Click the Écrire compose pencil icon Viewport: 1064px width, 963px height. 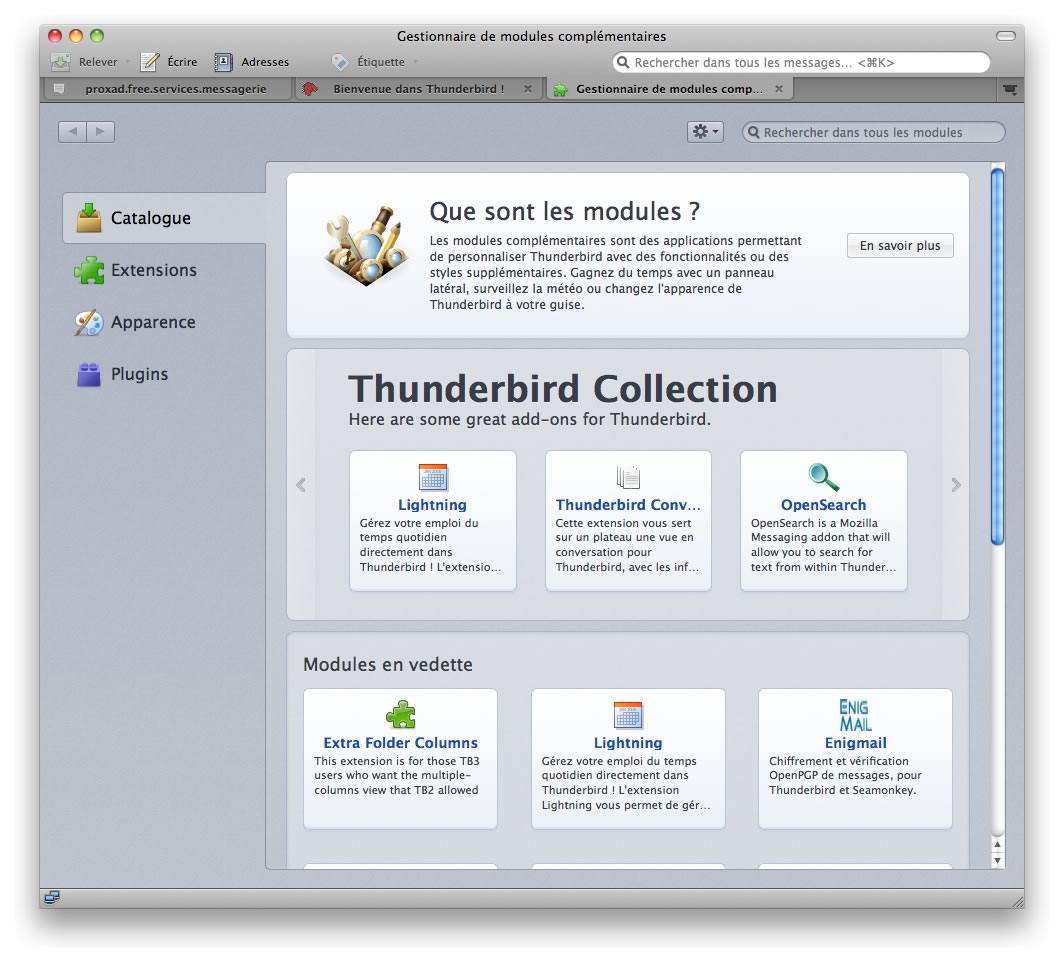coord(150,62)
